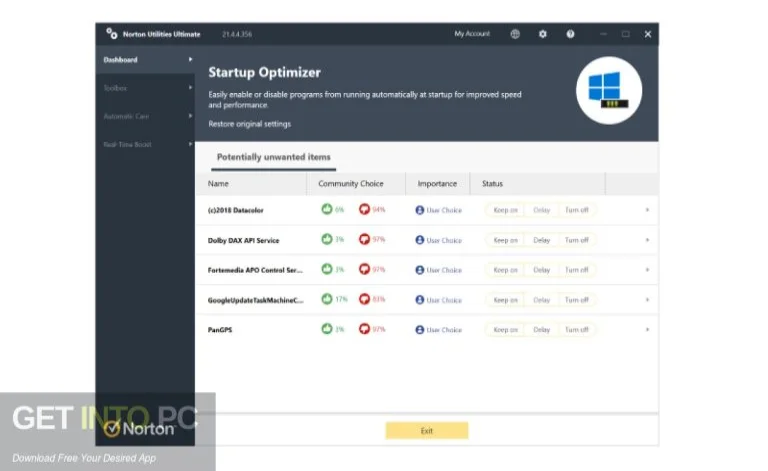
Task: Click the yellow Exit button
Action: pos(427,431)
